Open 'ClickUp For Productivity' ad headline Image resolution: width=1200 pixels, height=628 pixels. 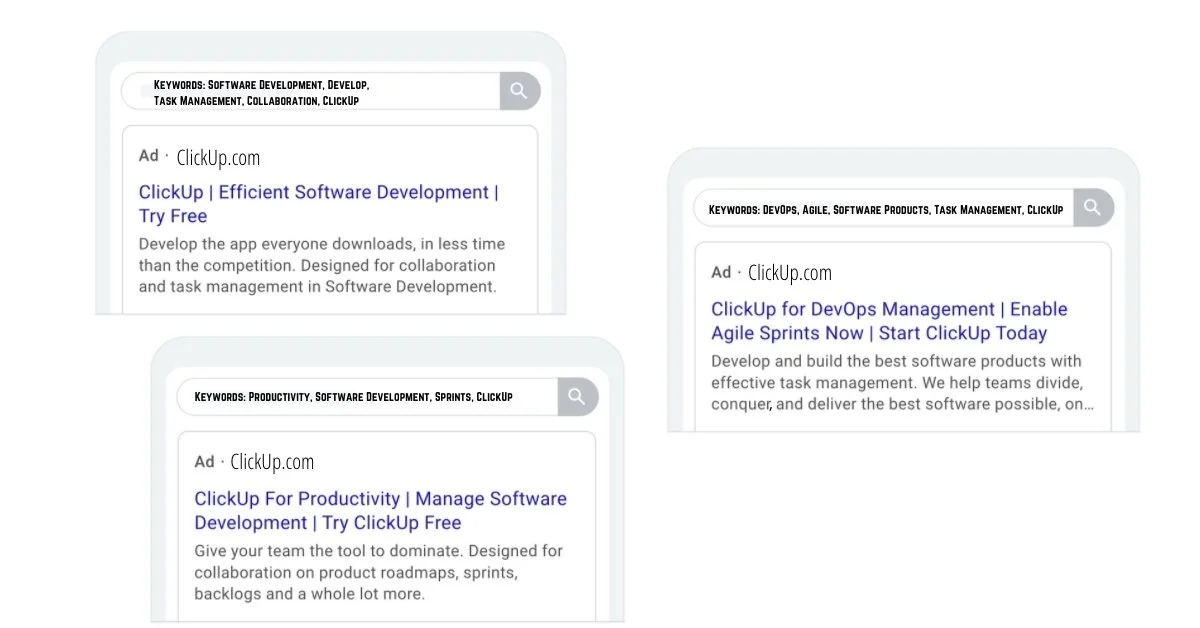coord(380,510)
